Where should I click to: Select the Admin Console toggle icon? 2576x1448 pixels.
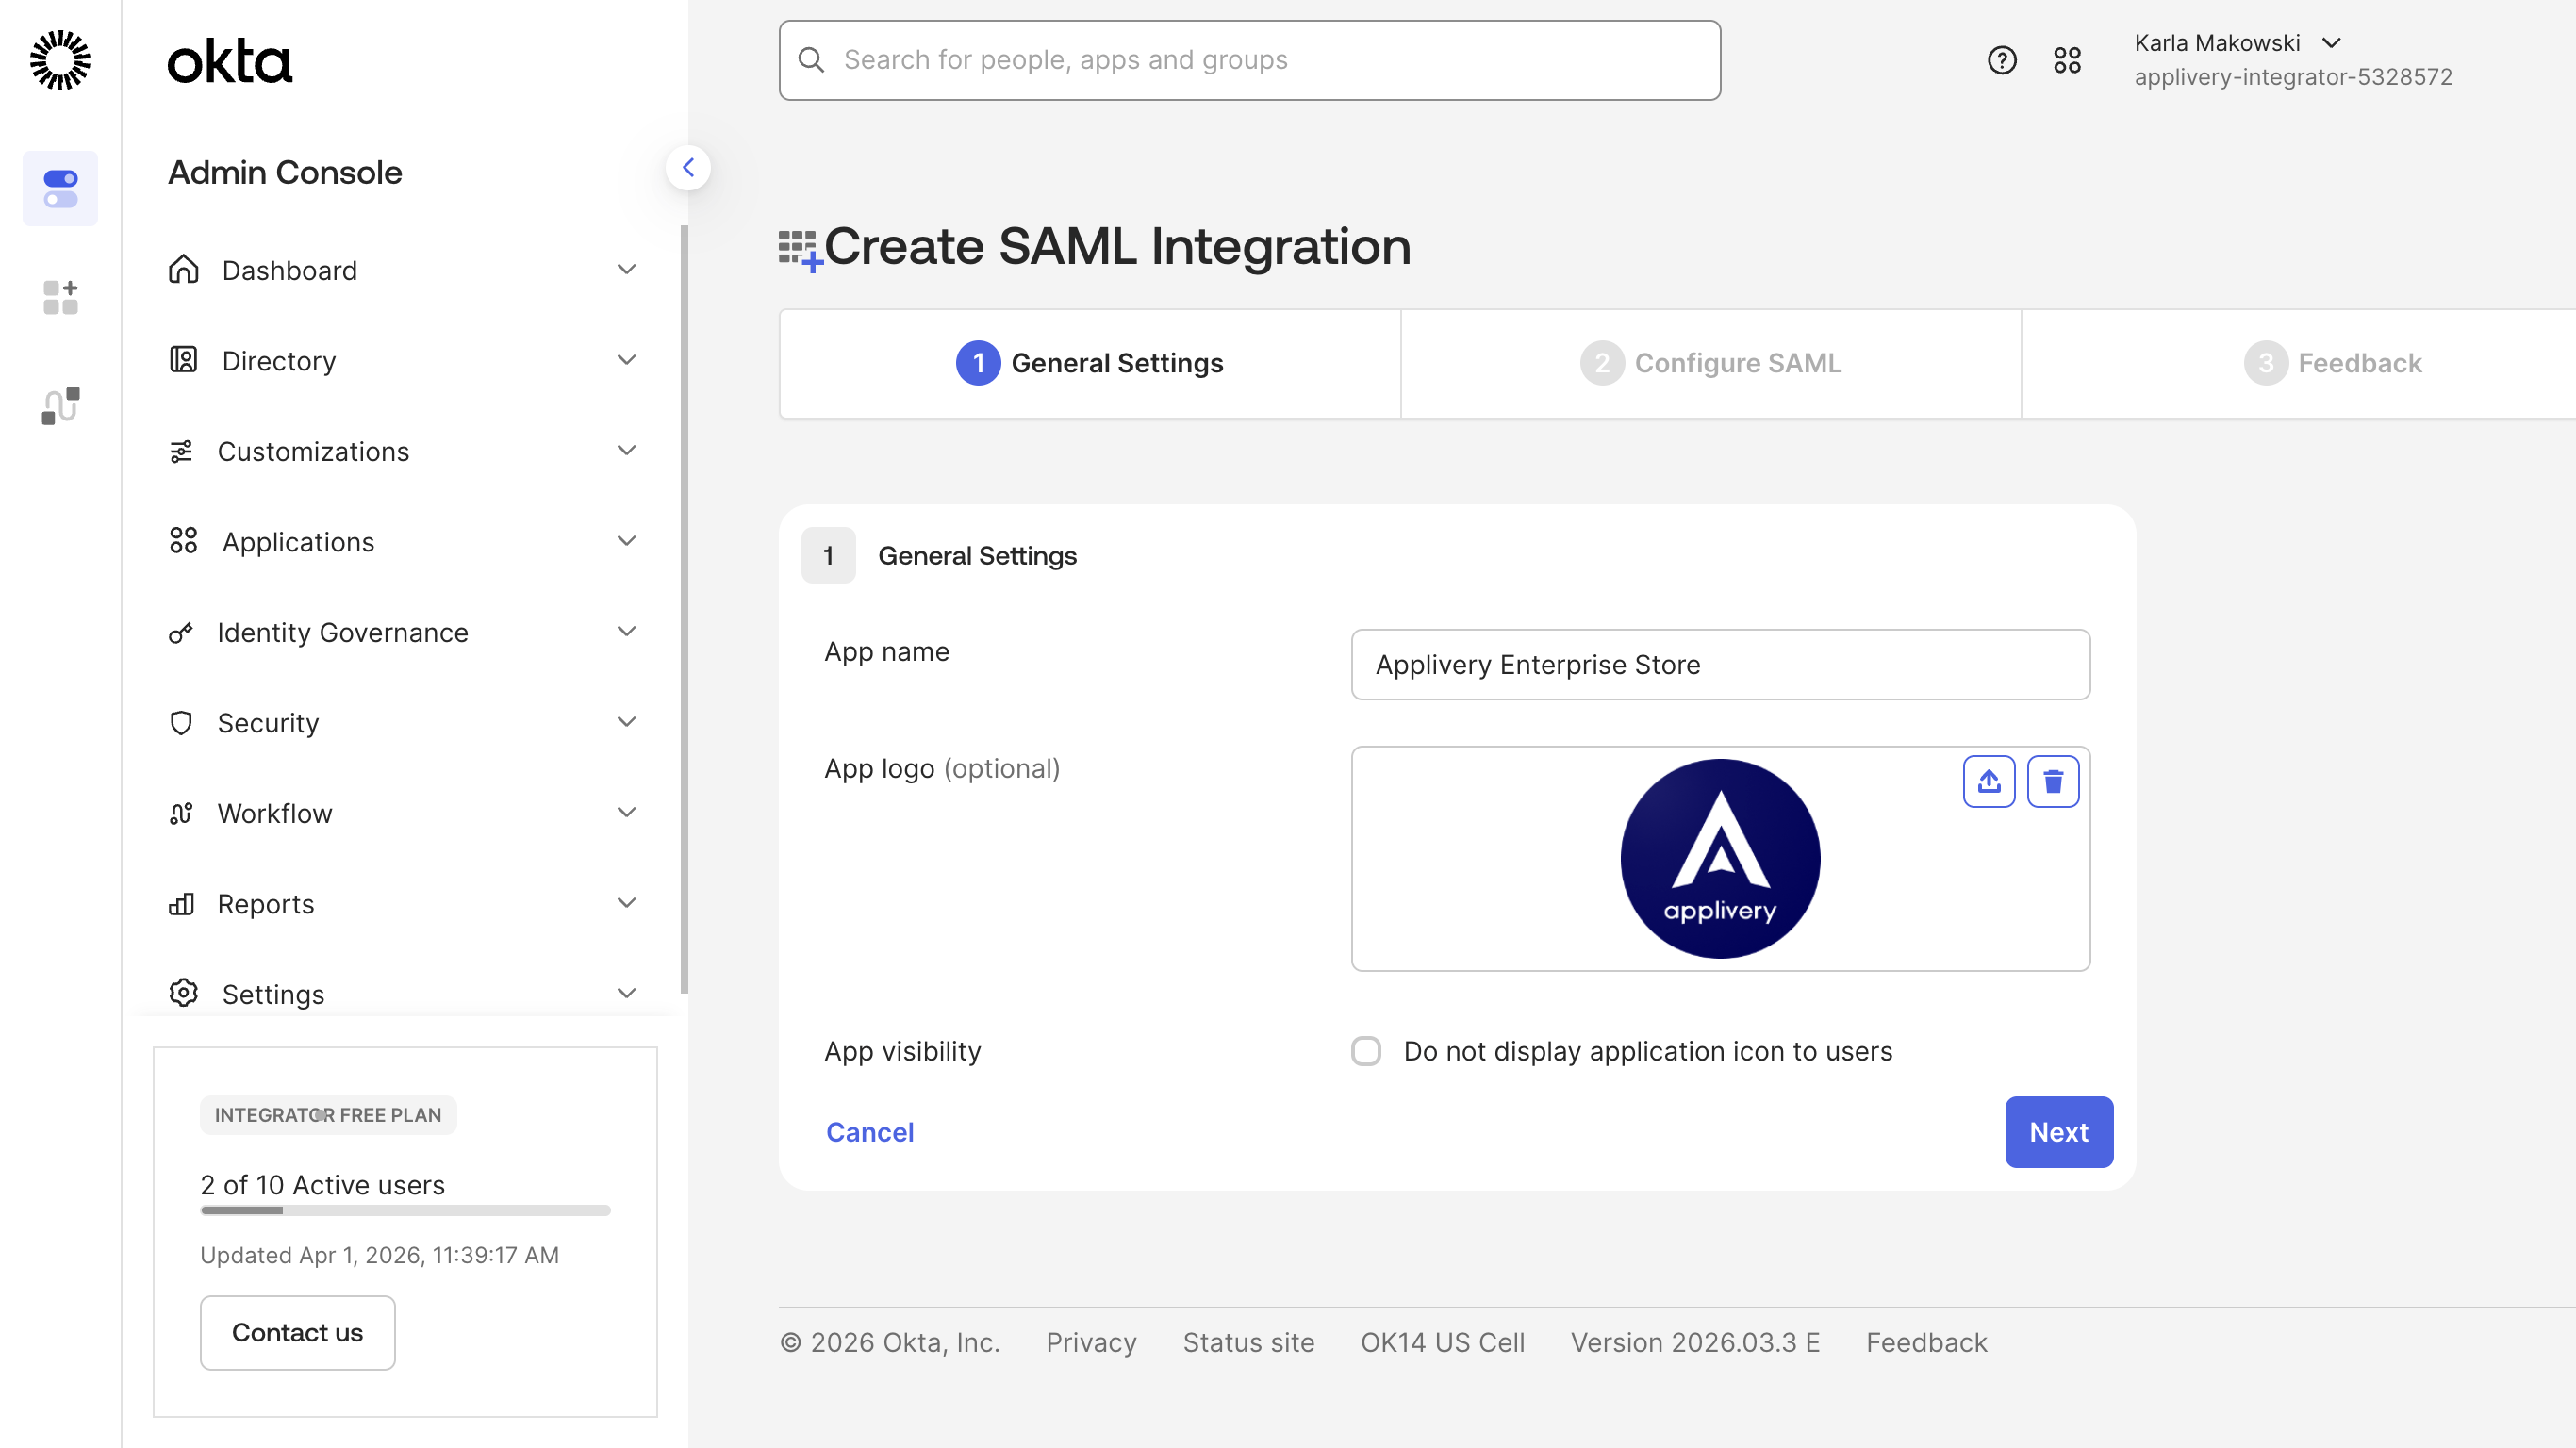pyautogui.click(x=60, y=188)
